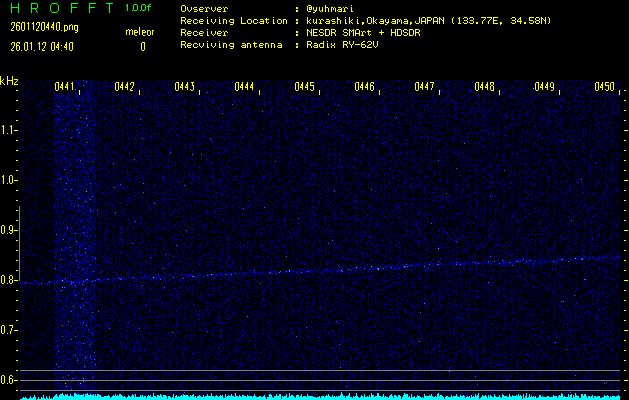Viewport: 629px width, 400px height.
Task: Pick the 0443 time tick label
Action: (184, 87)
